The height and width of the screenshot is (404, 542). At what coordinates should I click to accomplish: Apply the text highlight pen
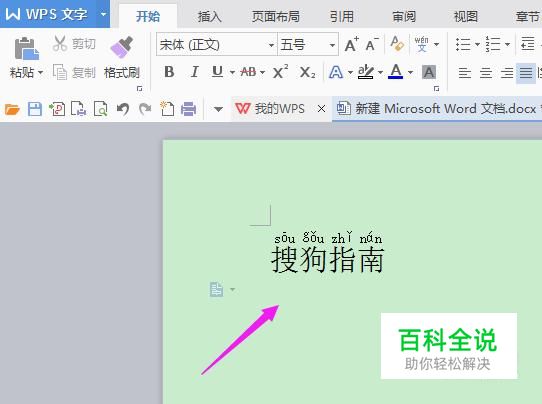pyautogui.click(x=365, y=72)
